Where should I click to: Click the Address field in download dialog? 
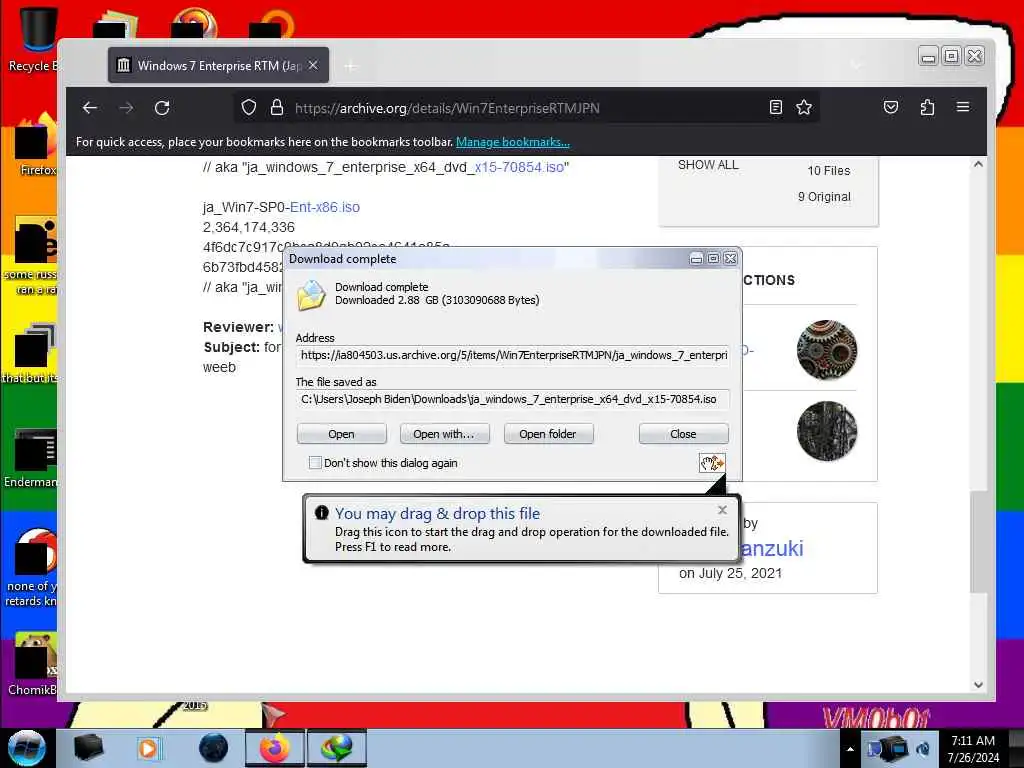513,355
